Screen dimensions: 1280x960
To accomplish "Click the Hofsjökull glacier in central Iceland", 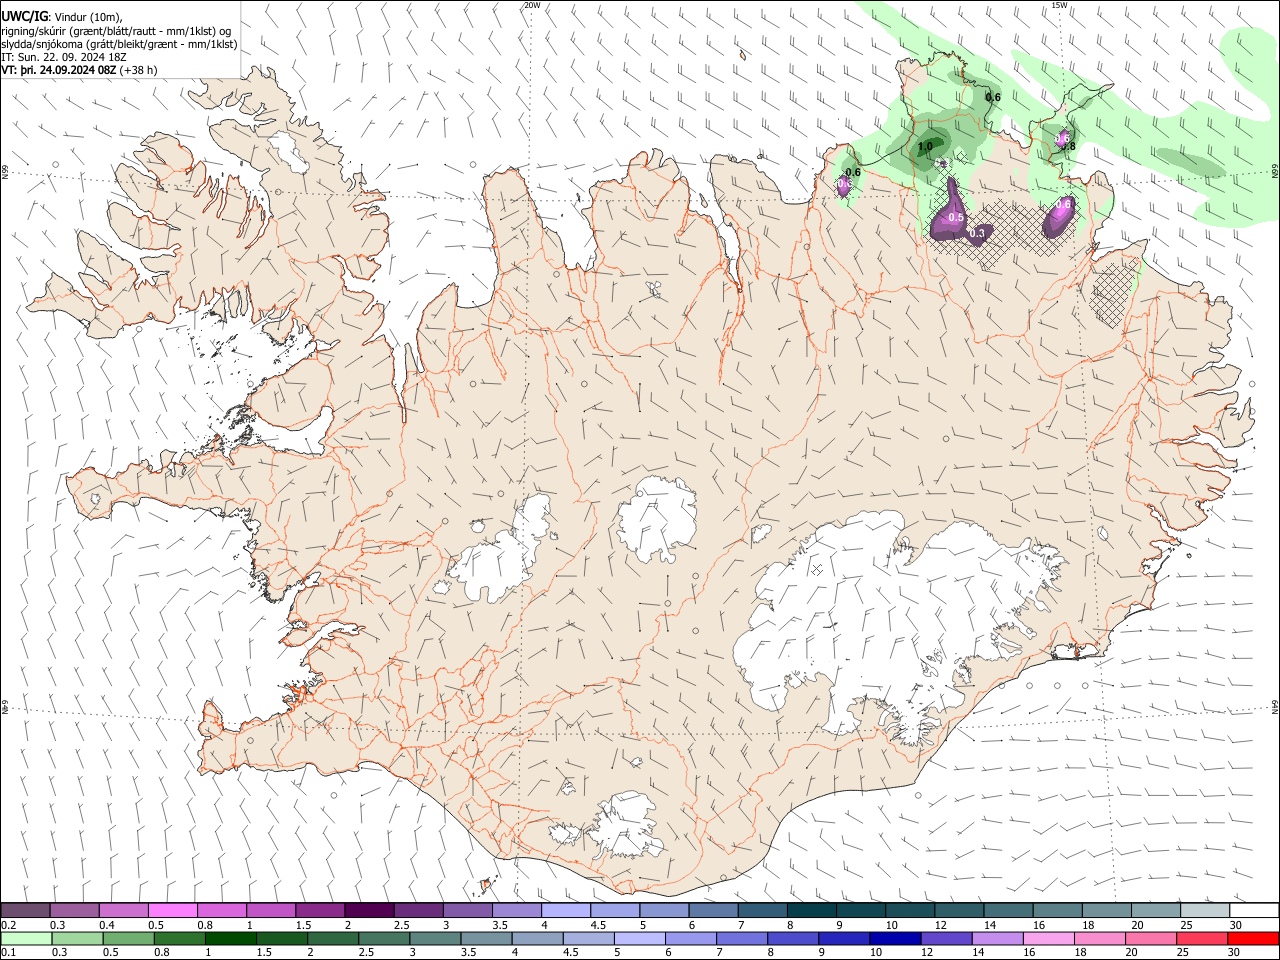I will [656, 519].
